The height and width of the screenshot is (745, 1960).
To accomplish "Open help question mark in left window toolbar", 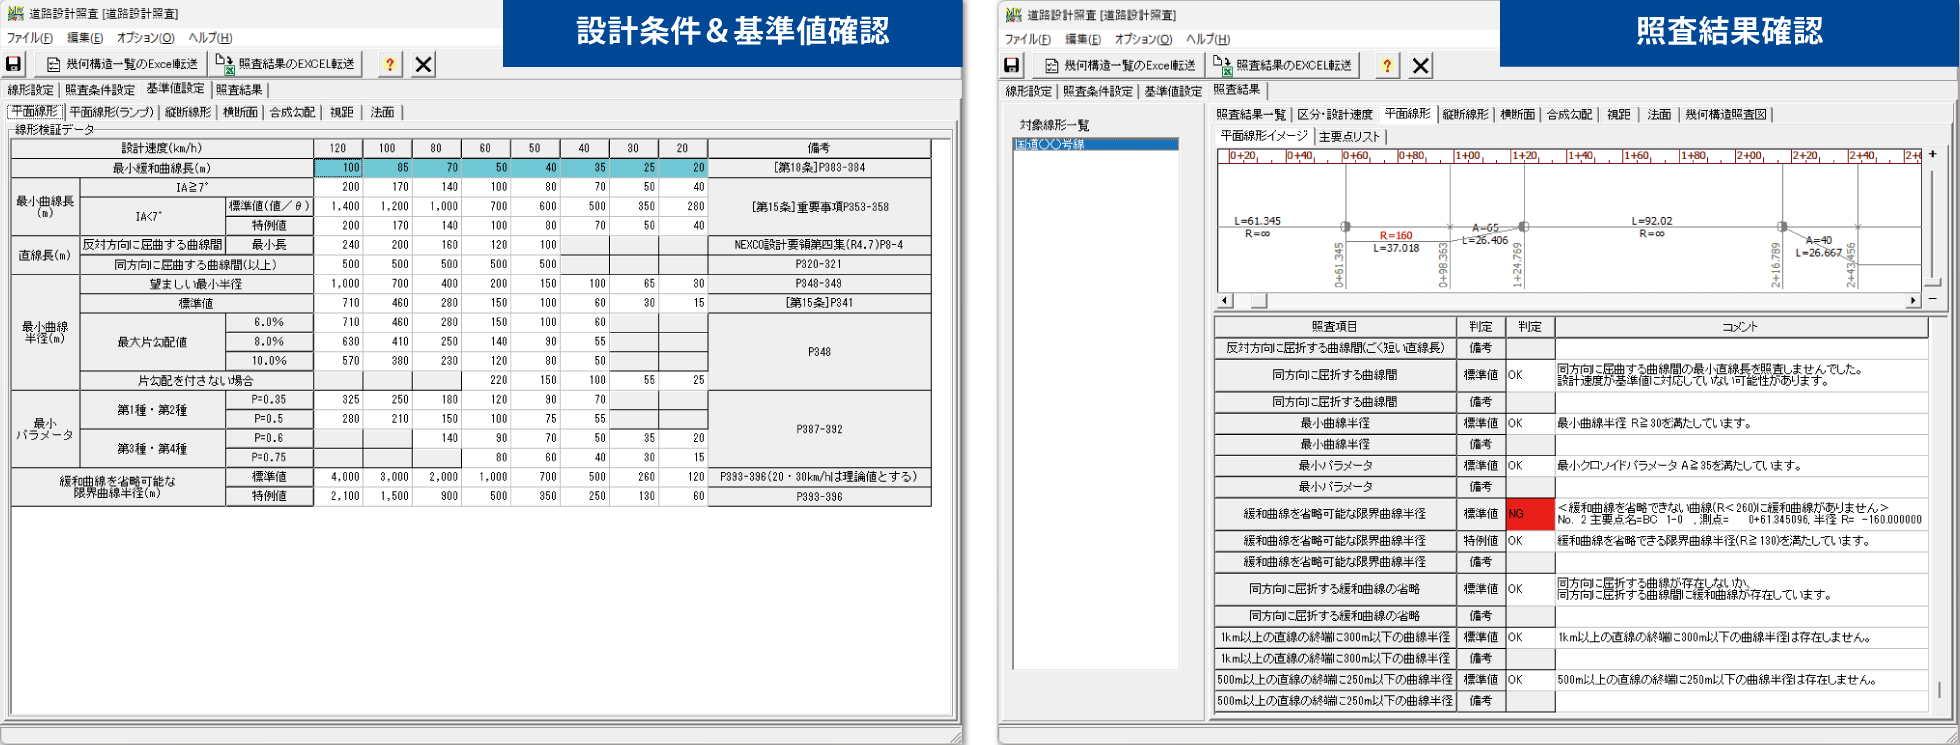I will tap(390, 64).
